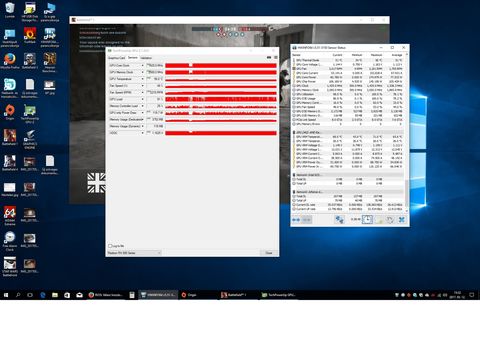Open the GPU Memory Clock sensor dropdown
This screenshot has width=480, height=360.
tap(143, 72)
